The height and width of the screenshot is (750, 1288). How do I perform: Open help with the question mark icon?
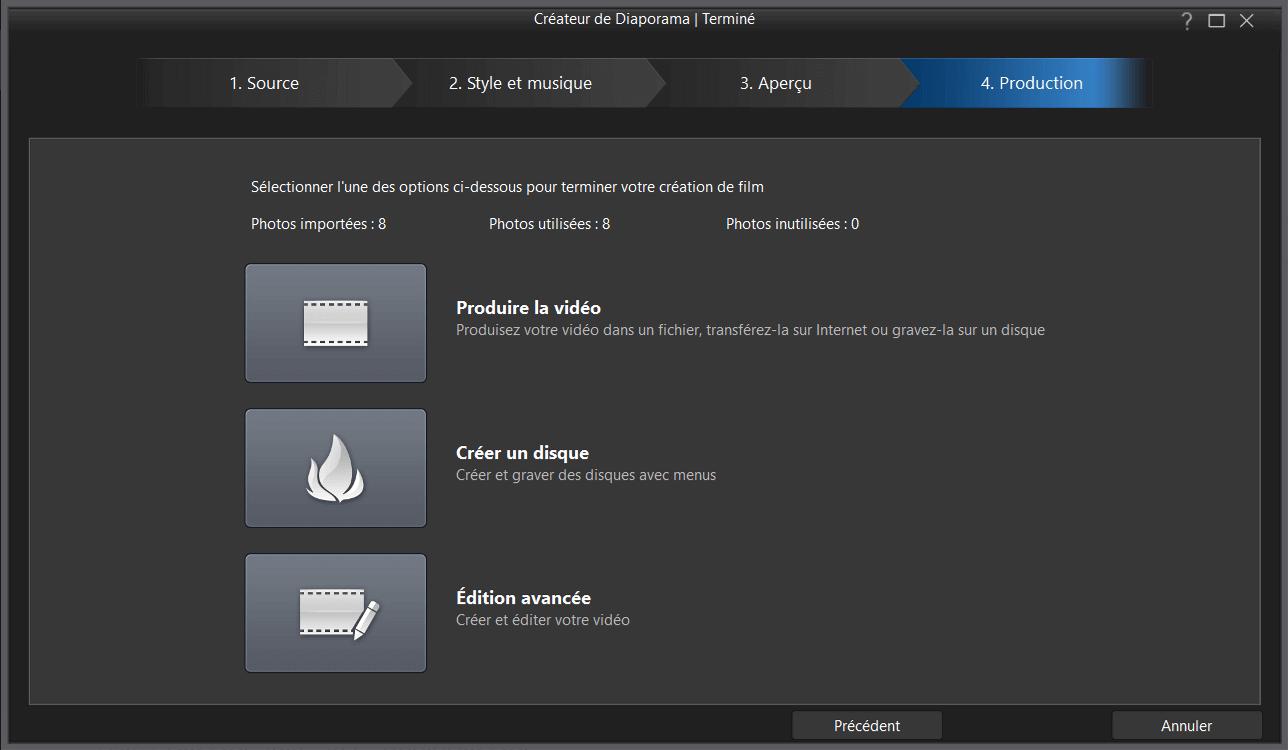point(1187,21)
